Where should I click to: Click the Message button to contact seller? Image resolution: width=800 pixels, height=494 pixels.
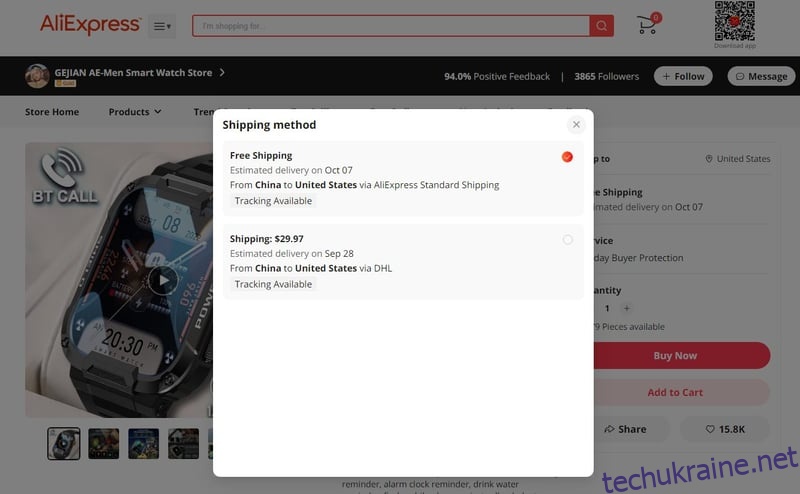(761, 76)
